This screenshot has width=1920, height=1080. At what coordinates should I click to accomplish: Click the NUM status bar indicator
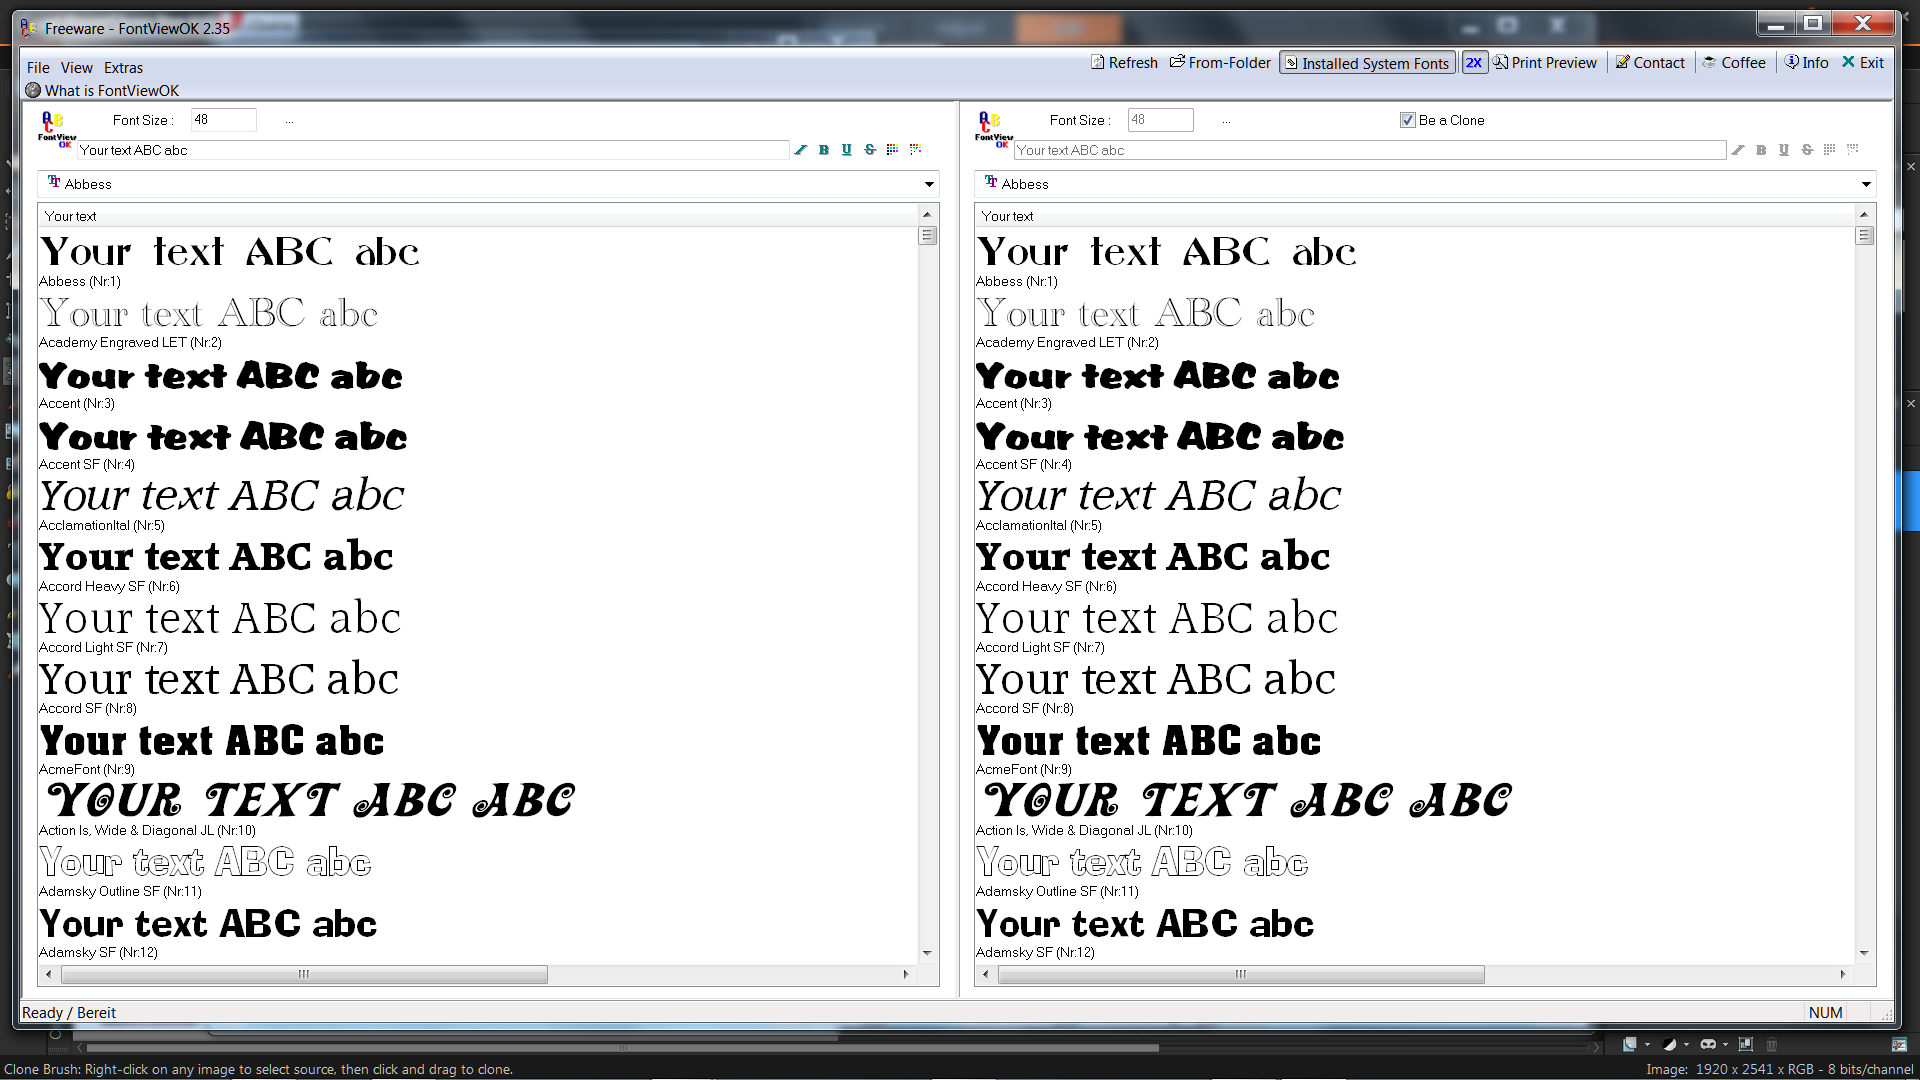(1825, 1013)
